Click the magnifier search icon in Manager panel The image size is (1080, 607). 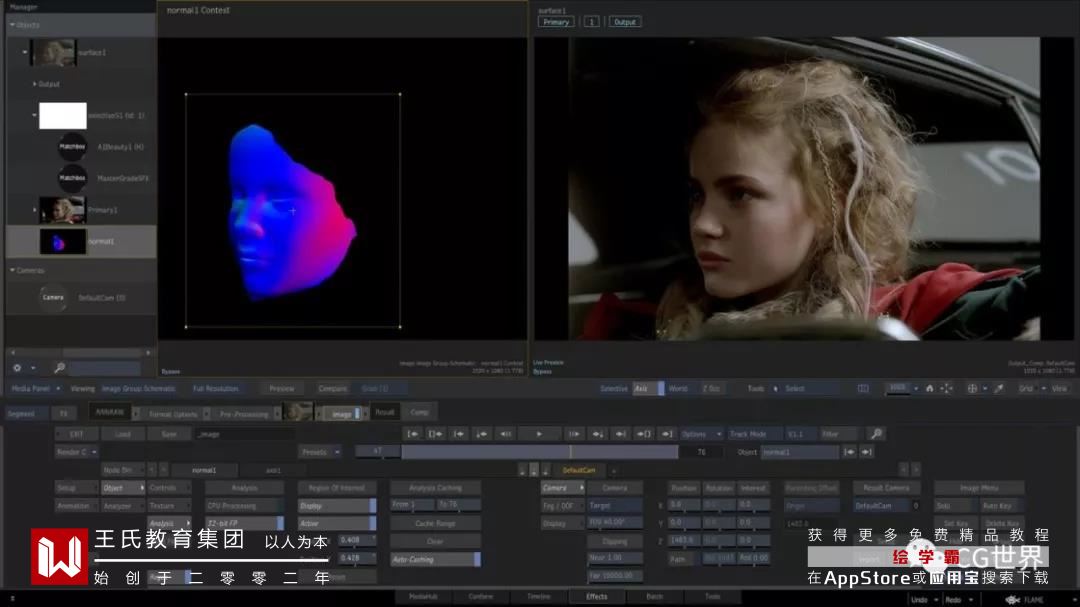pos(59,368)
